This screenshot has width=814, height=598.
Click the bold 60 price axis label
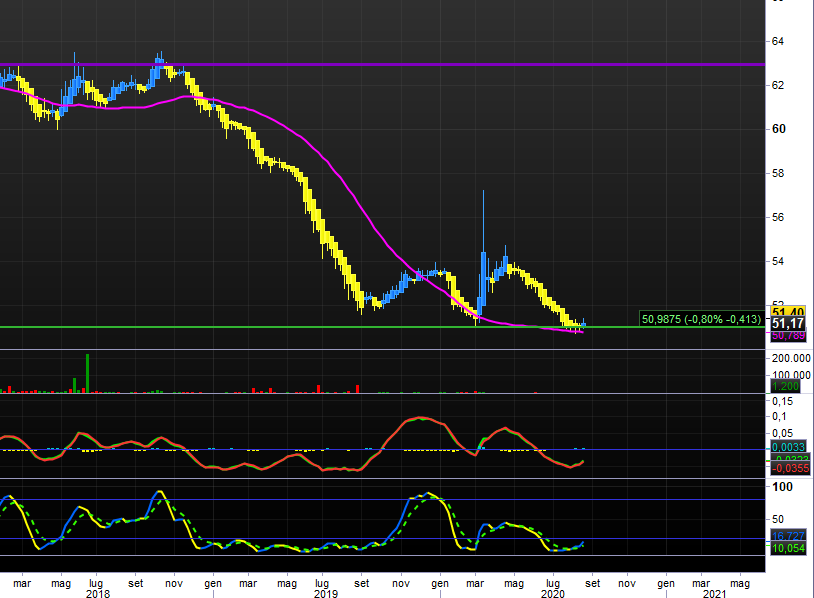point(779,129)
